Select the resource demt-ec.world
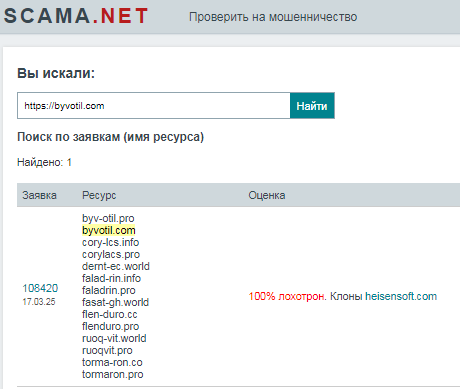Screen dimensions: 460x389 [x=116, y=266]
